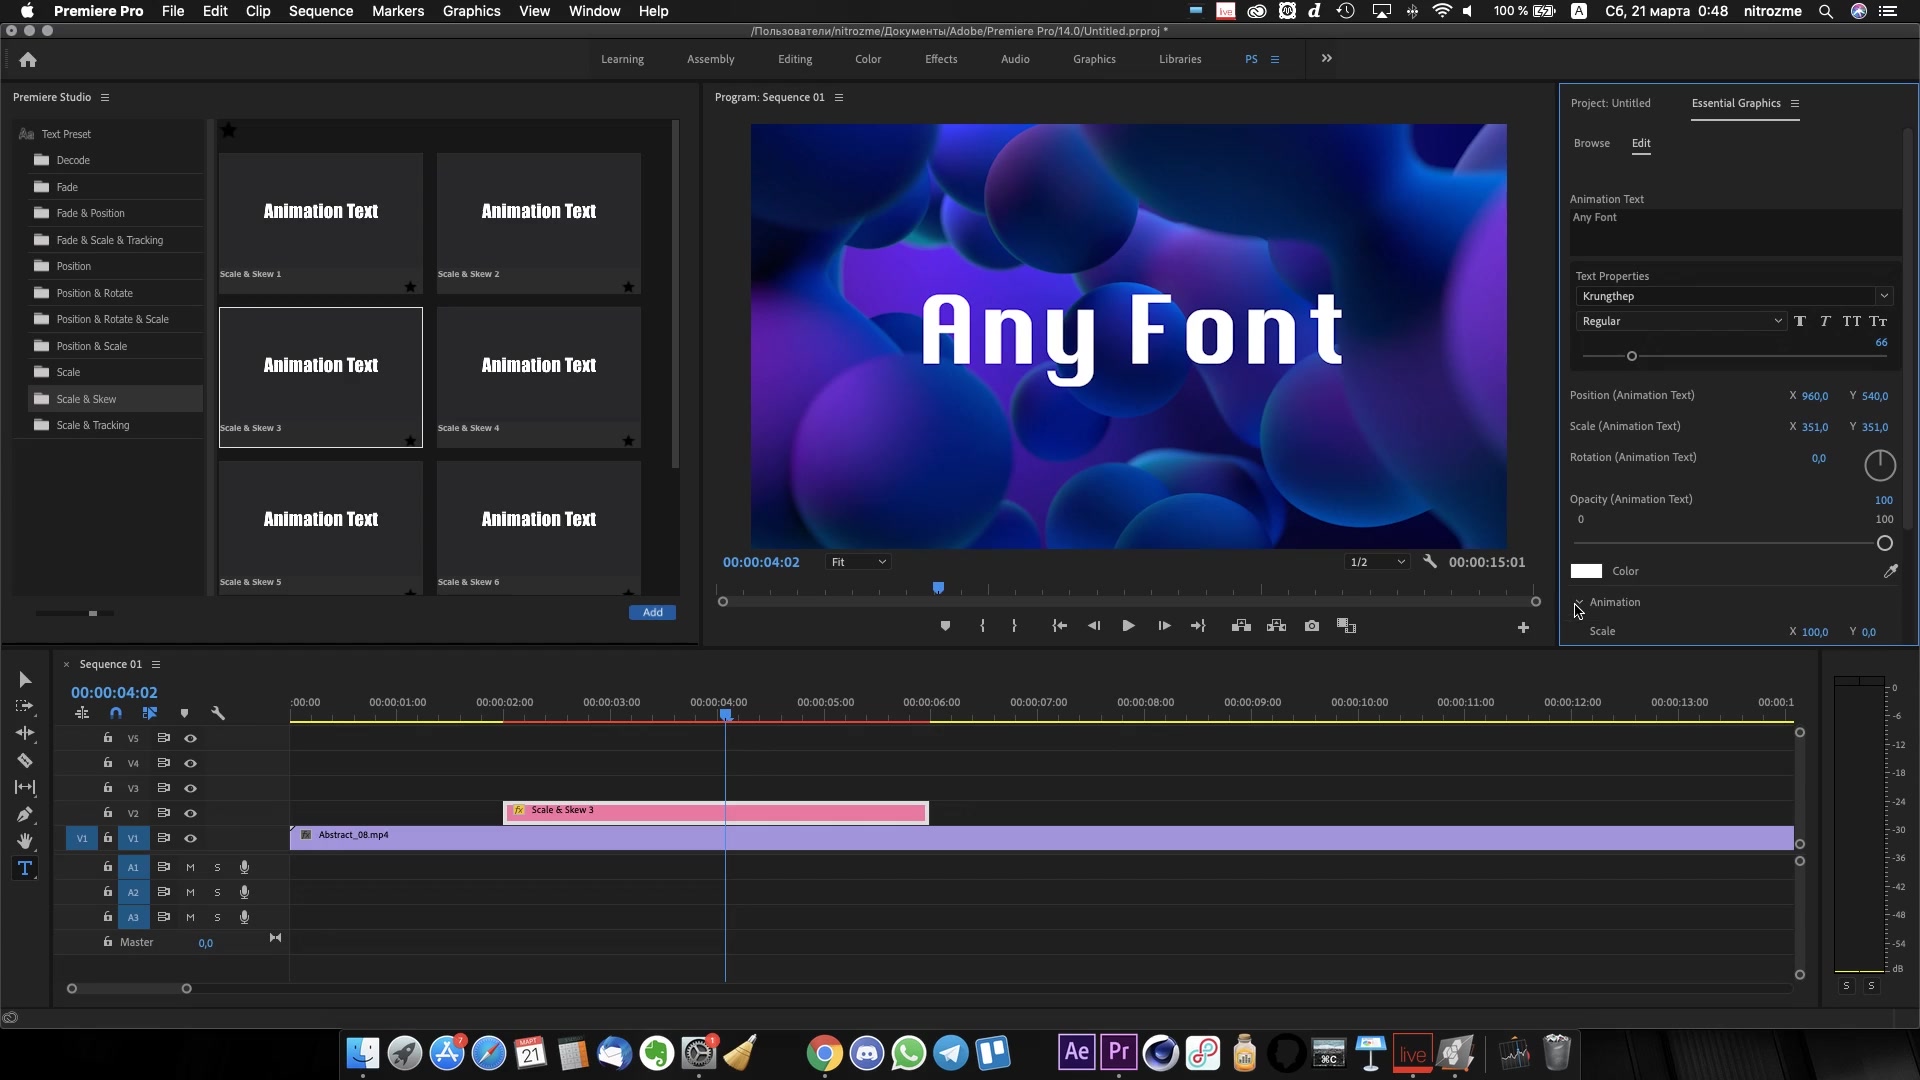Click the Razor tool icon
Image resolution: width=1920 pixels, height=1080 pixels.
tap(24, 760)
